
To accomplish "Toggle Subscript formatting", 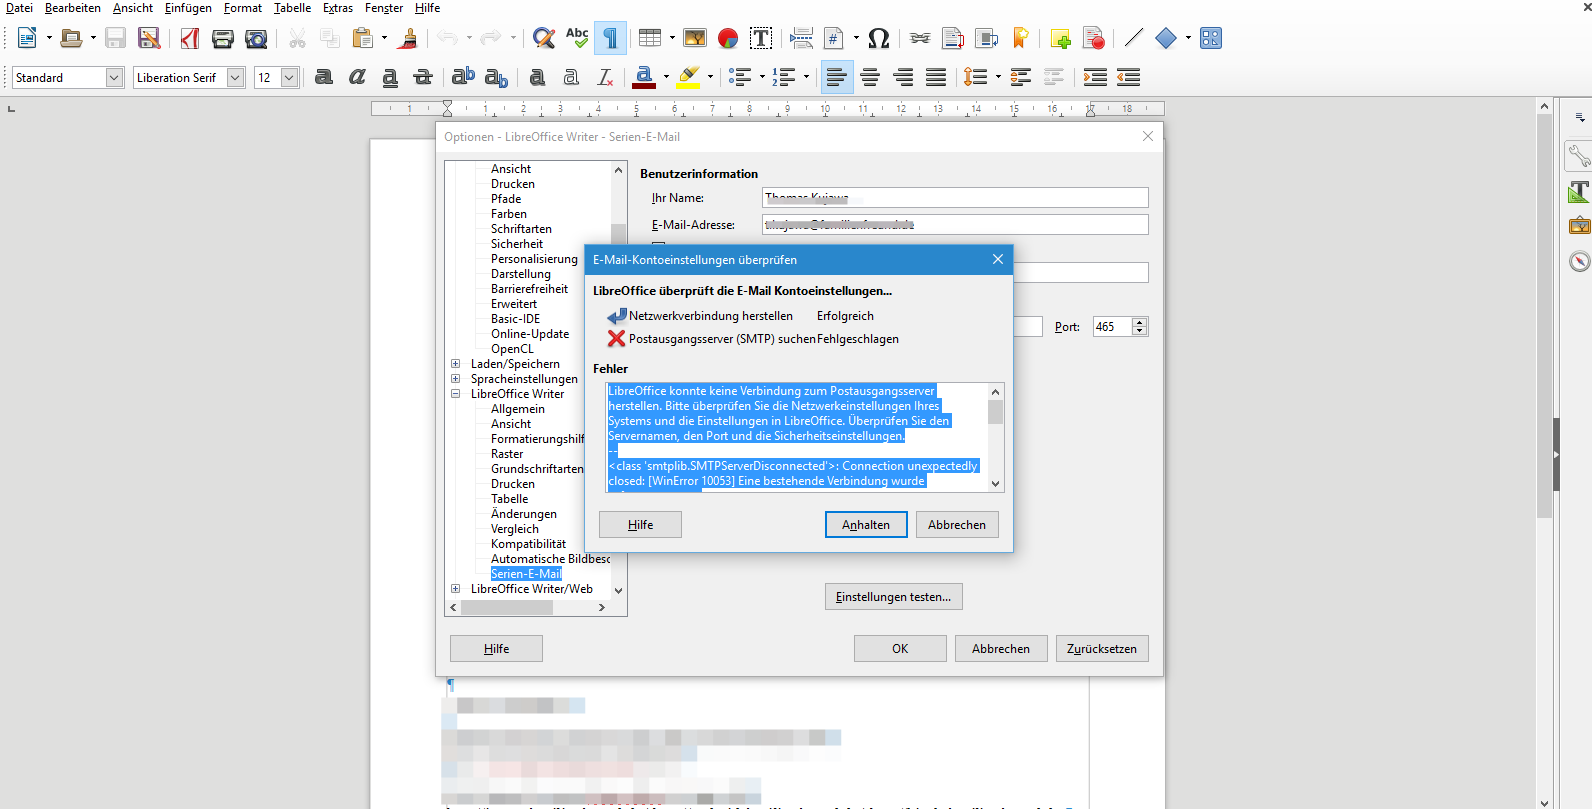I will tap(496, 77).
